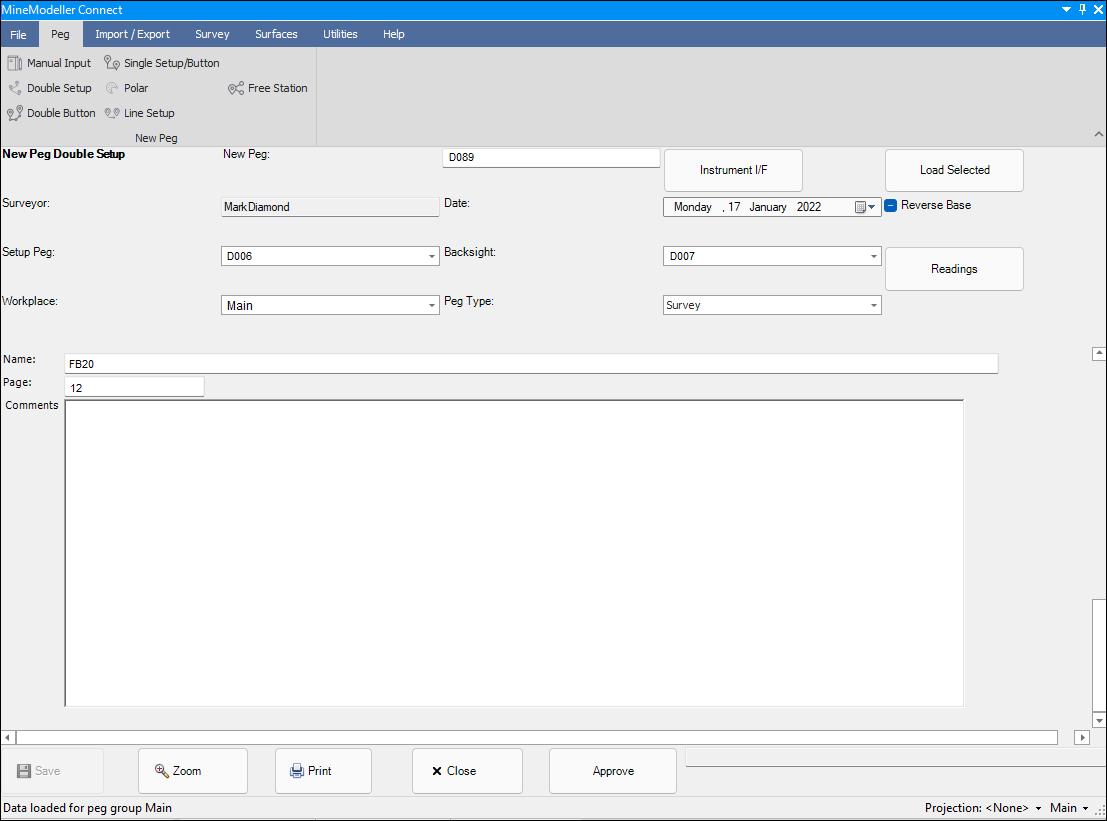Toggle the Reverse Base checkbox
Image resolution: width=1107 pixels, height=821 pixels.
[x=891, y=205]
